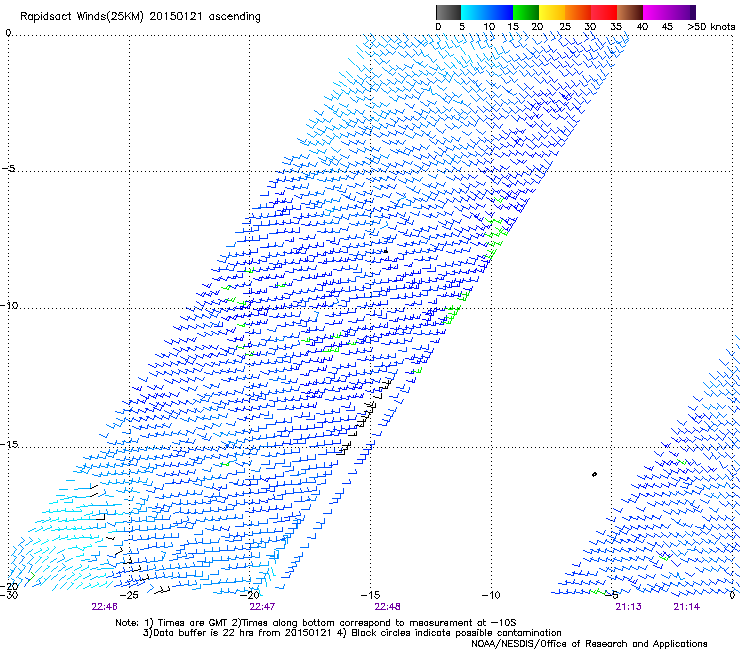The width and height of the screenshot is (740, 650).
Task: Click the "-15" latitude label on left axis
Action: (9, 444)
